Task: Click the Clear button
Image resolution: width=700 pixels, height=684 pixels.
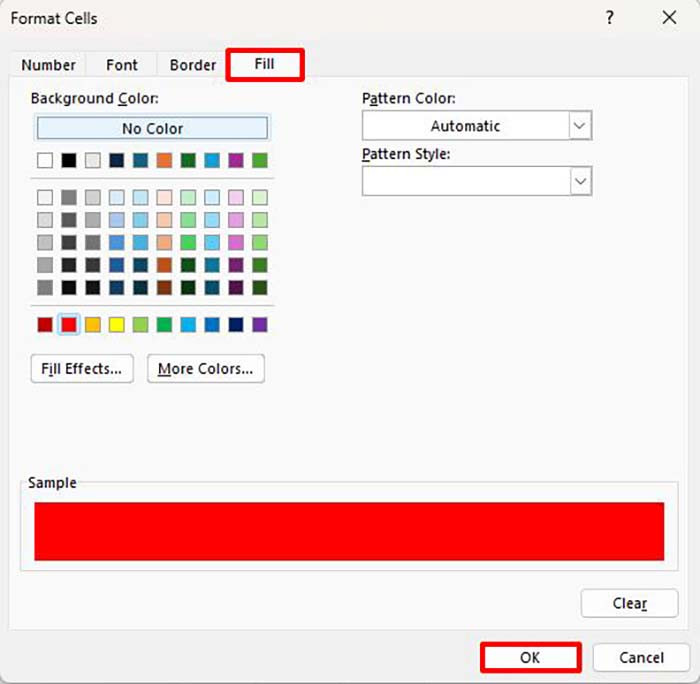Action: (x=629, y=603)
